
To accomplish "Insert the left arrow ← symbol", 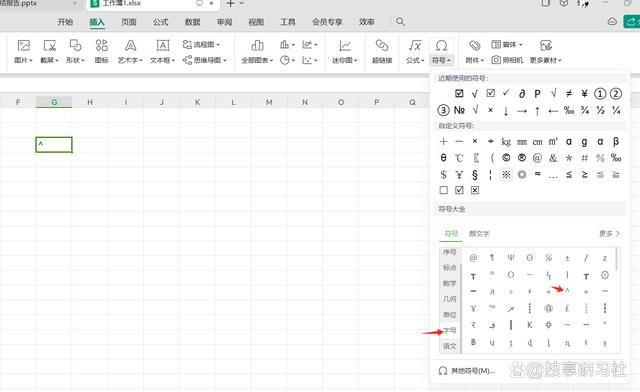I will pyautogui.click(x=553, y=110).
